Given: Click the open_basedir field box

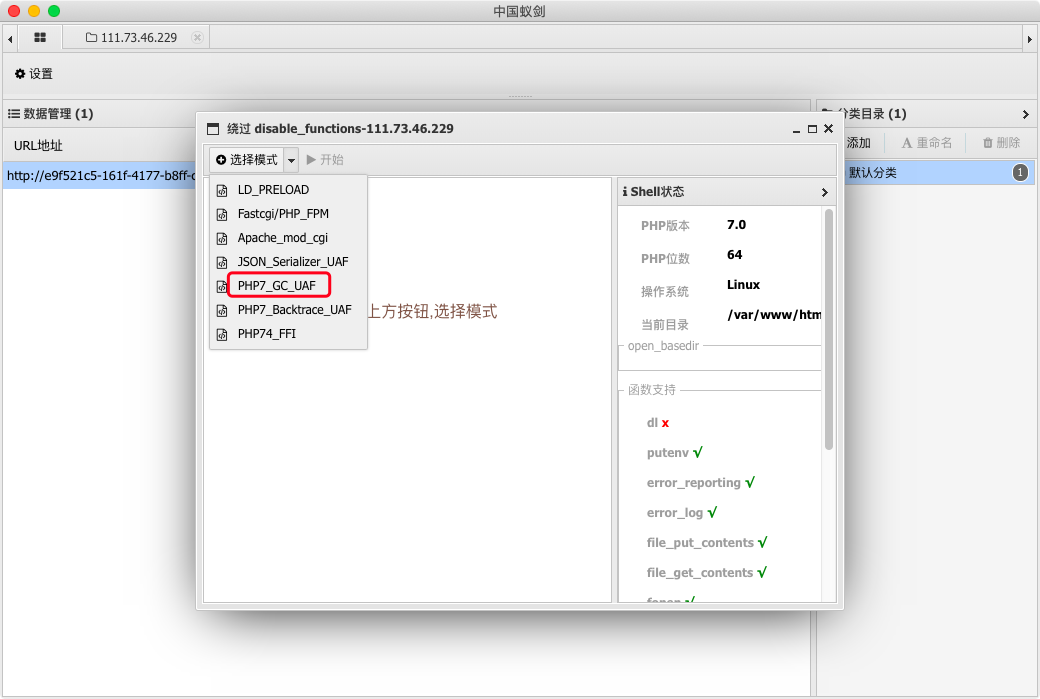Looking at the screenshot, I should [720, 359].
